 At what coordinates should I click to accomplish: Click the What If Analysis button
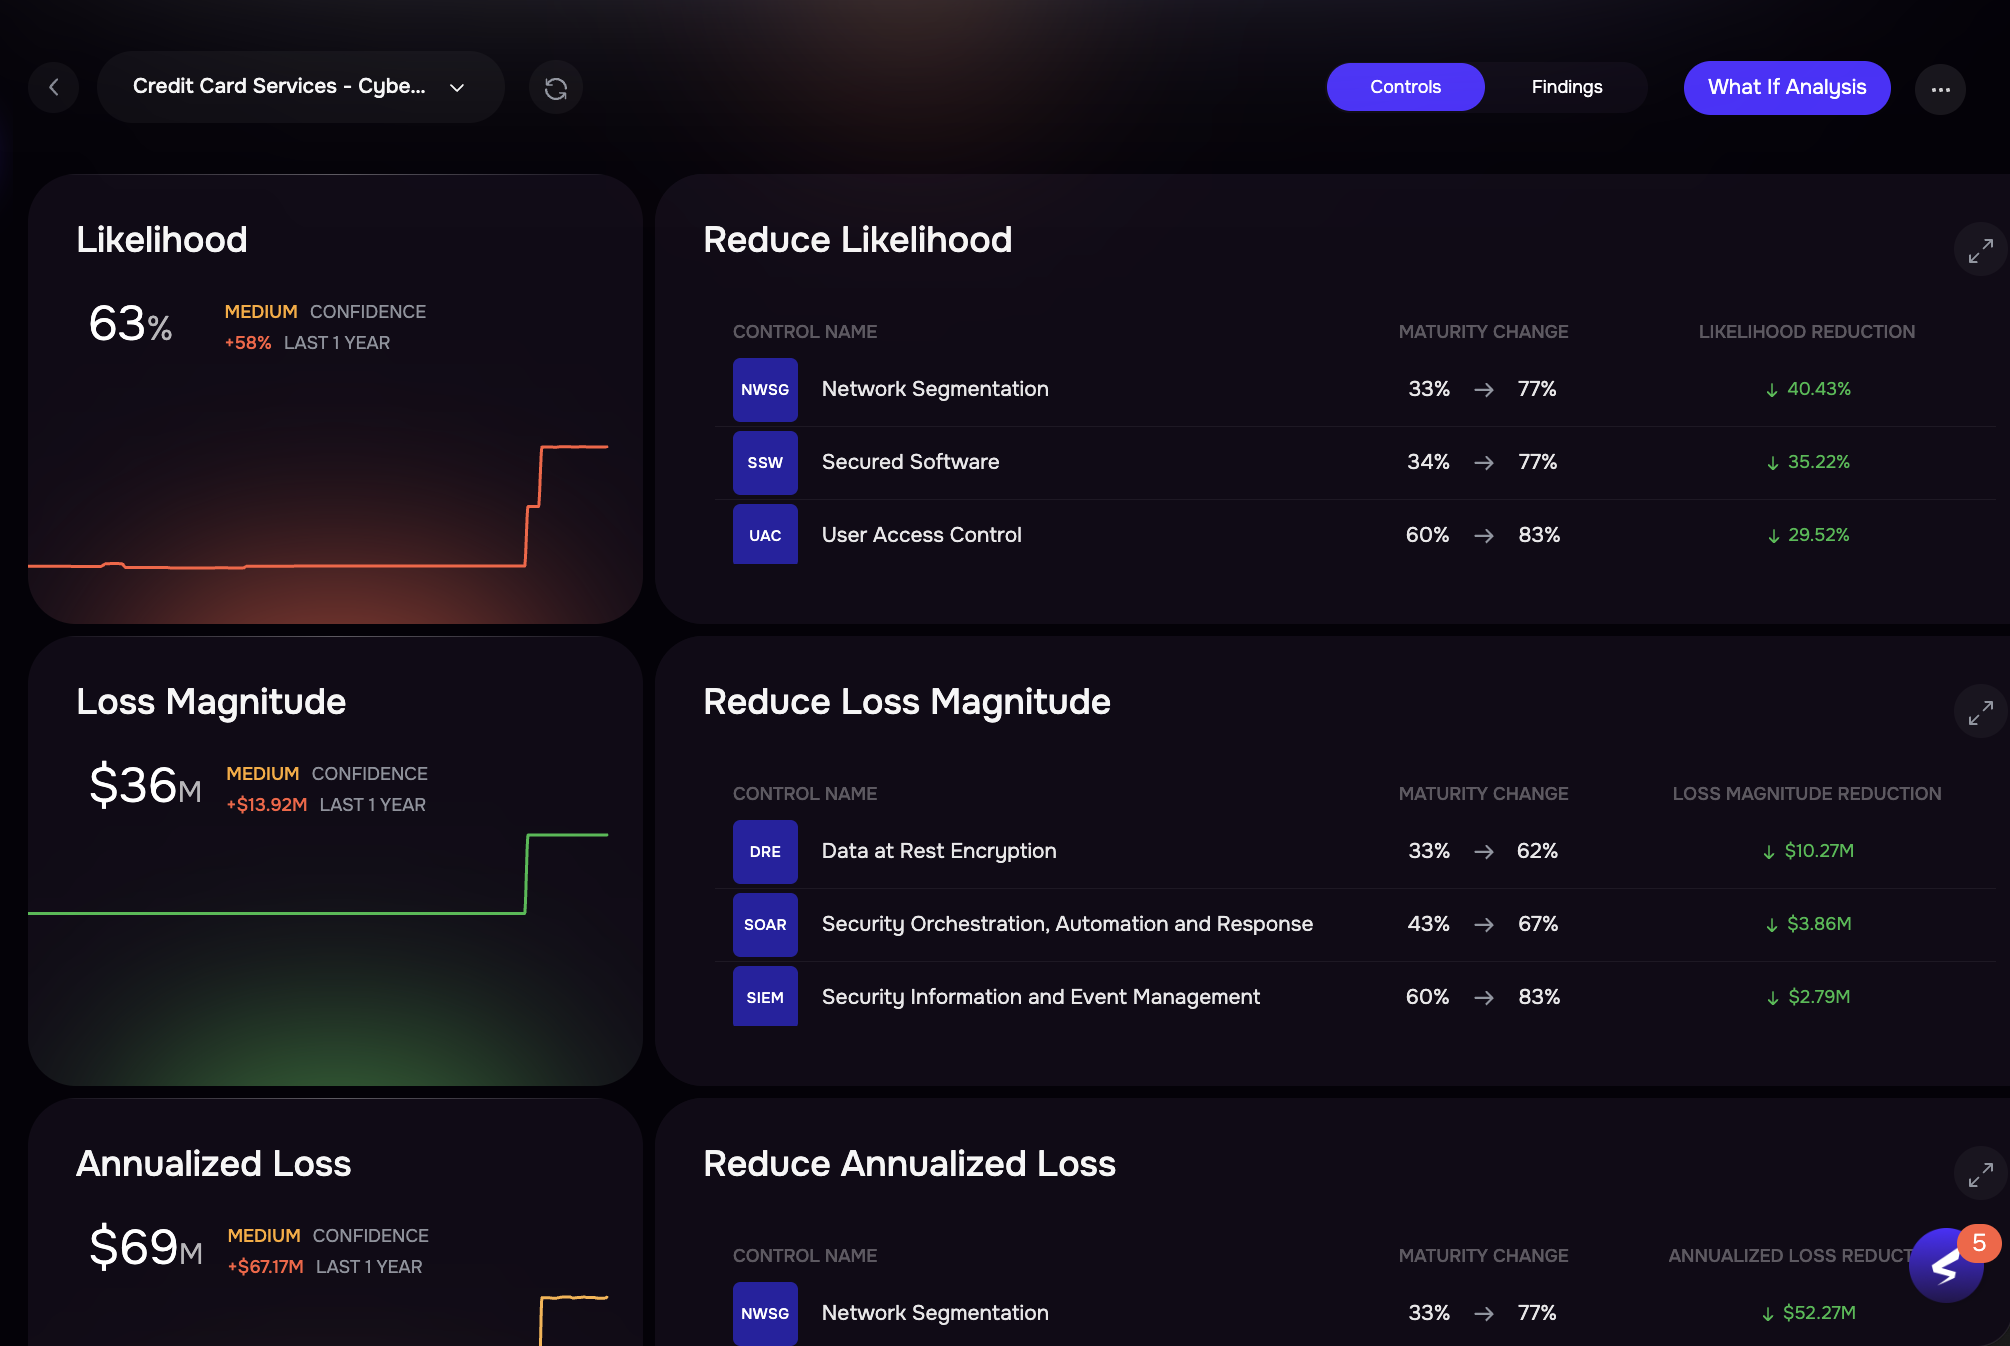(x=1786, y=87)
